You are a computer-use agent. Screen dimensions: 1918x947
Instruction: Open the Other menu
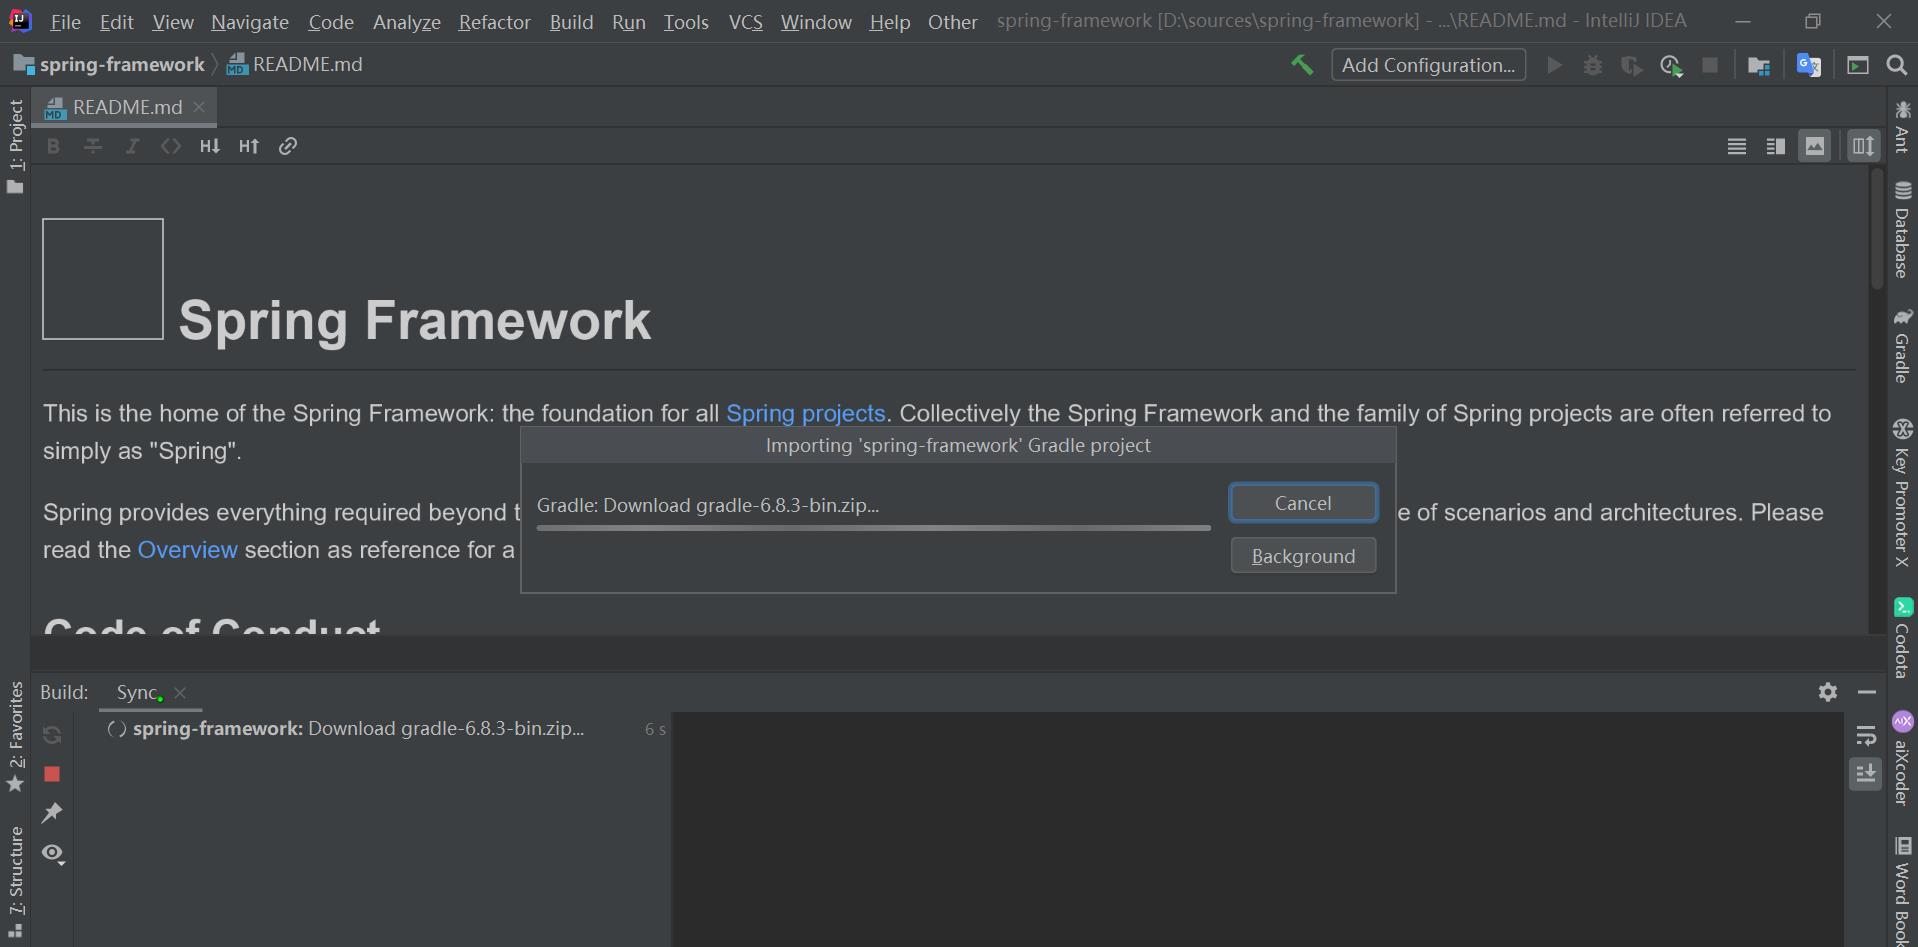coord(952,21)
